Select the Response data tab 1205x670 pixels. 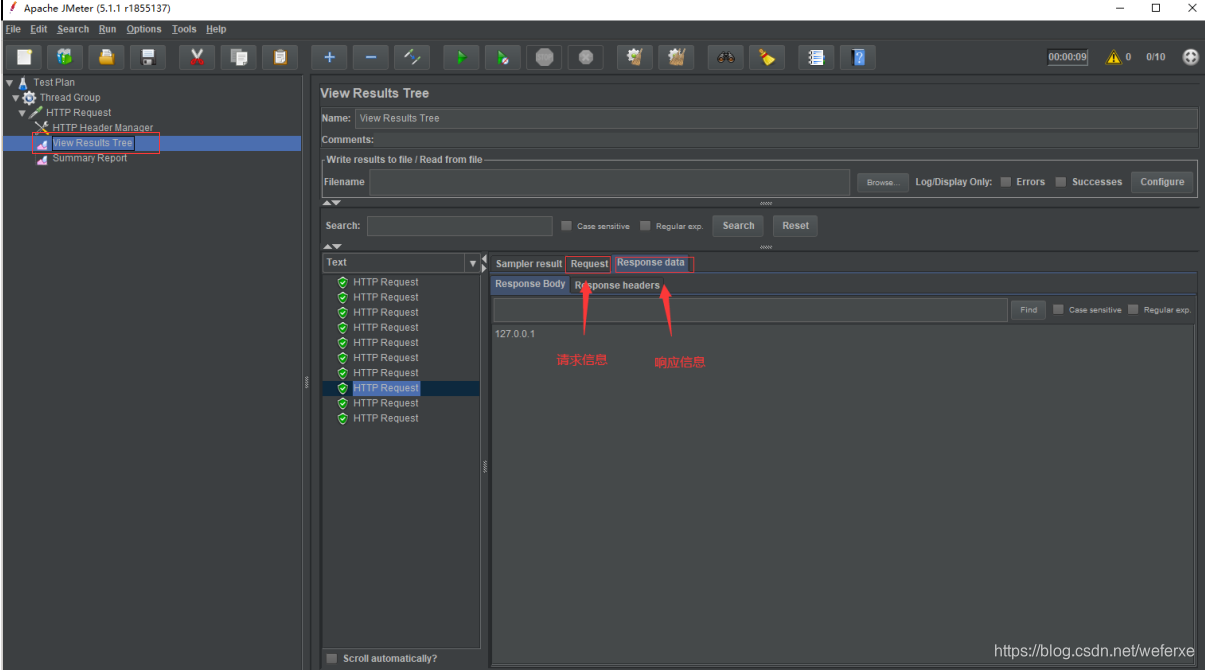click(x=651, y=263)
